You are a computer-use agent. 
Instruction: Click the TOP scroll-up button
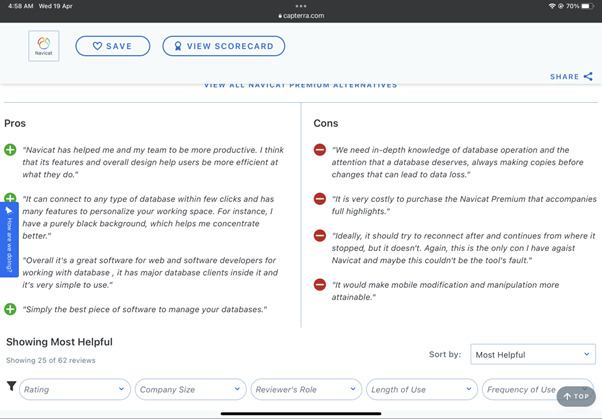point(576,396)
